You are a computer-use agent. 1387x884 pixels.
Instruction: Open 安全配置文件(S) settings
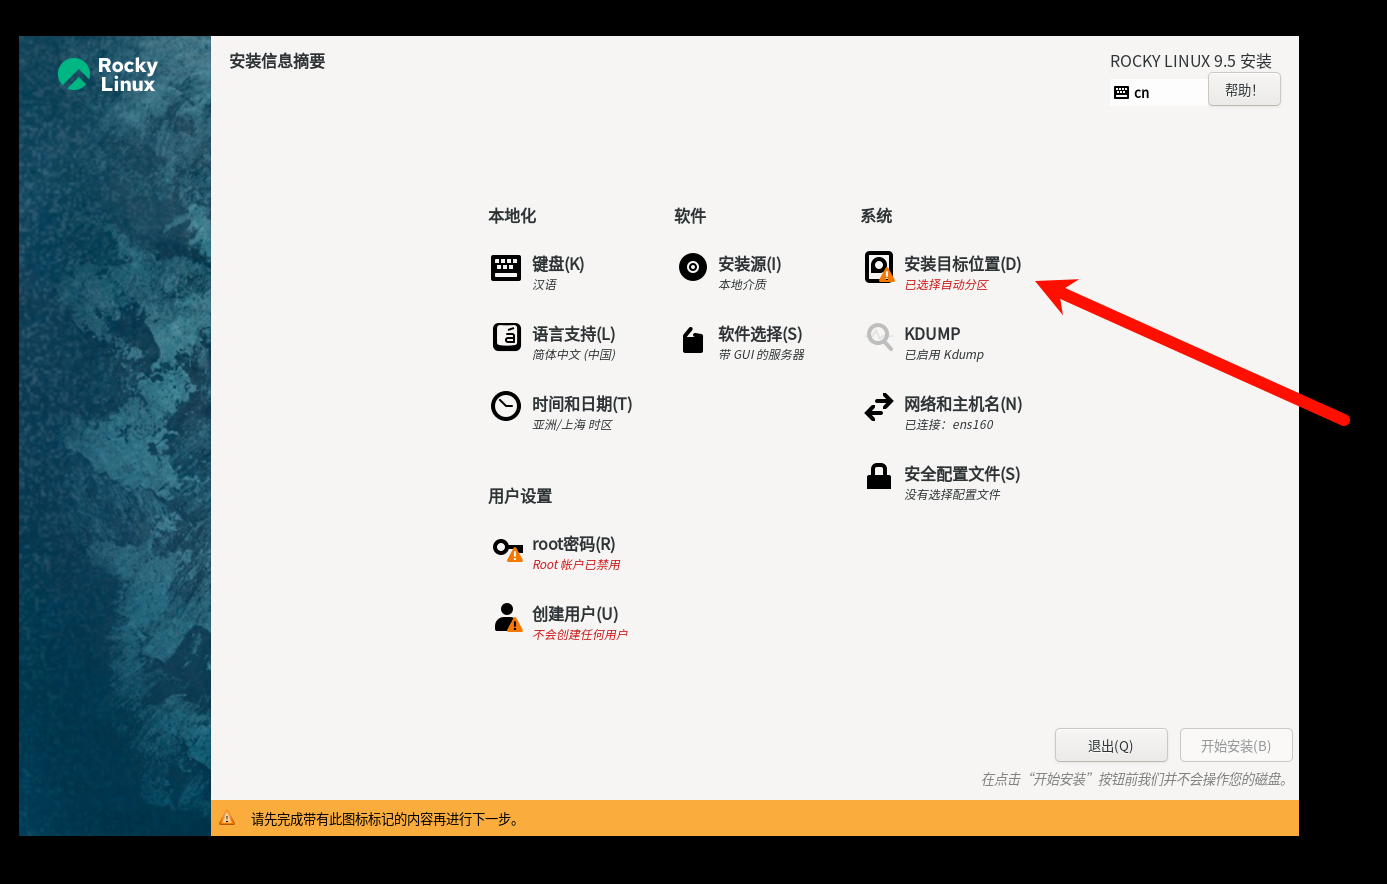coord(962,474)
